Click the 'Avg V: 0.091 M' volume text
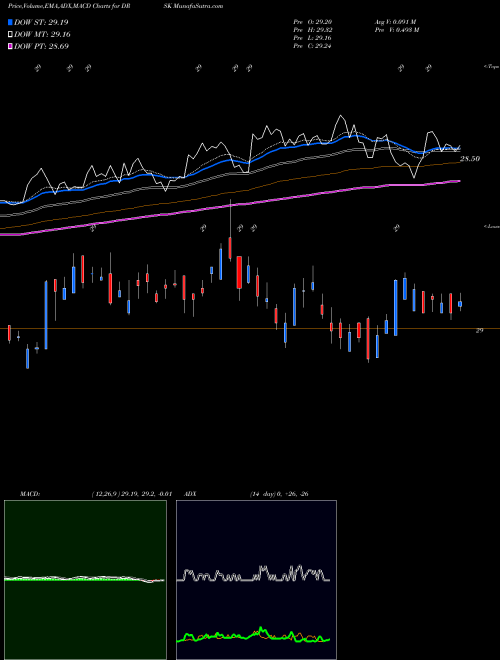The image size is (500, 660). coord(395,22)
